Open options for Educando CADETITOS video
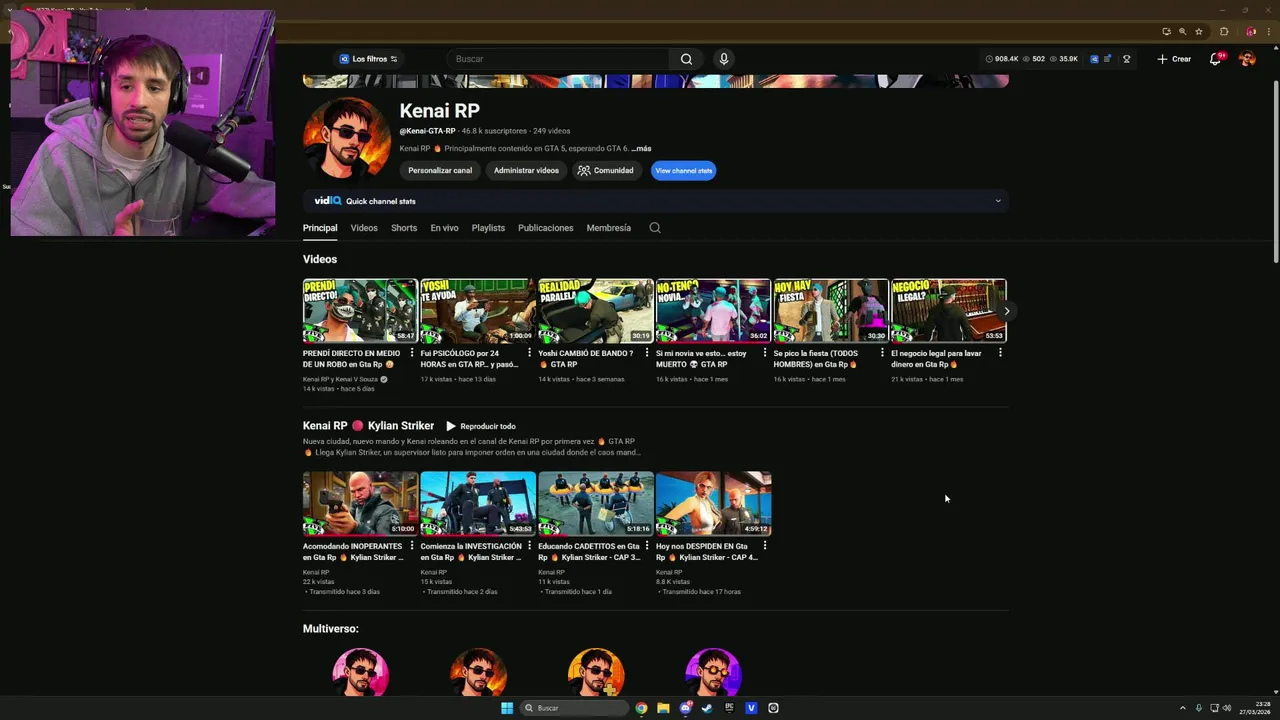The image size is (1280, 720). (646, 546)
